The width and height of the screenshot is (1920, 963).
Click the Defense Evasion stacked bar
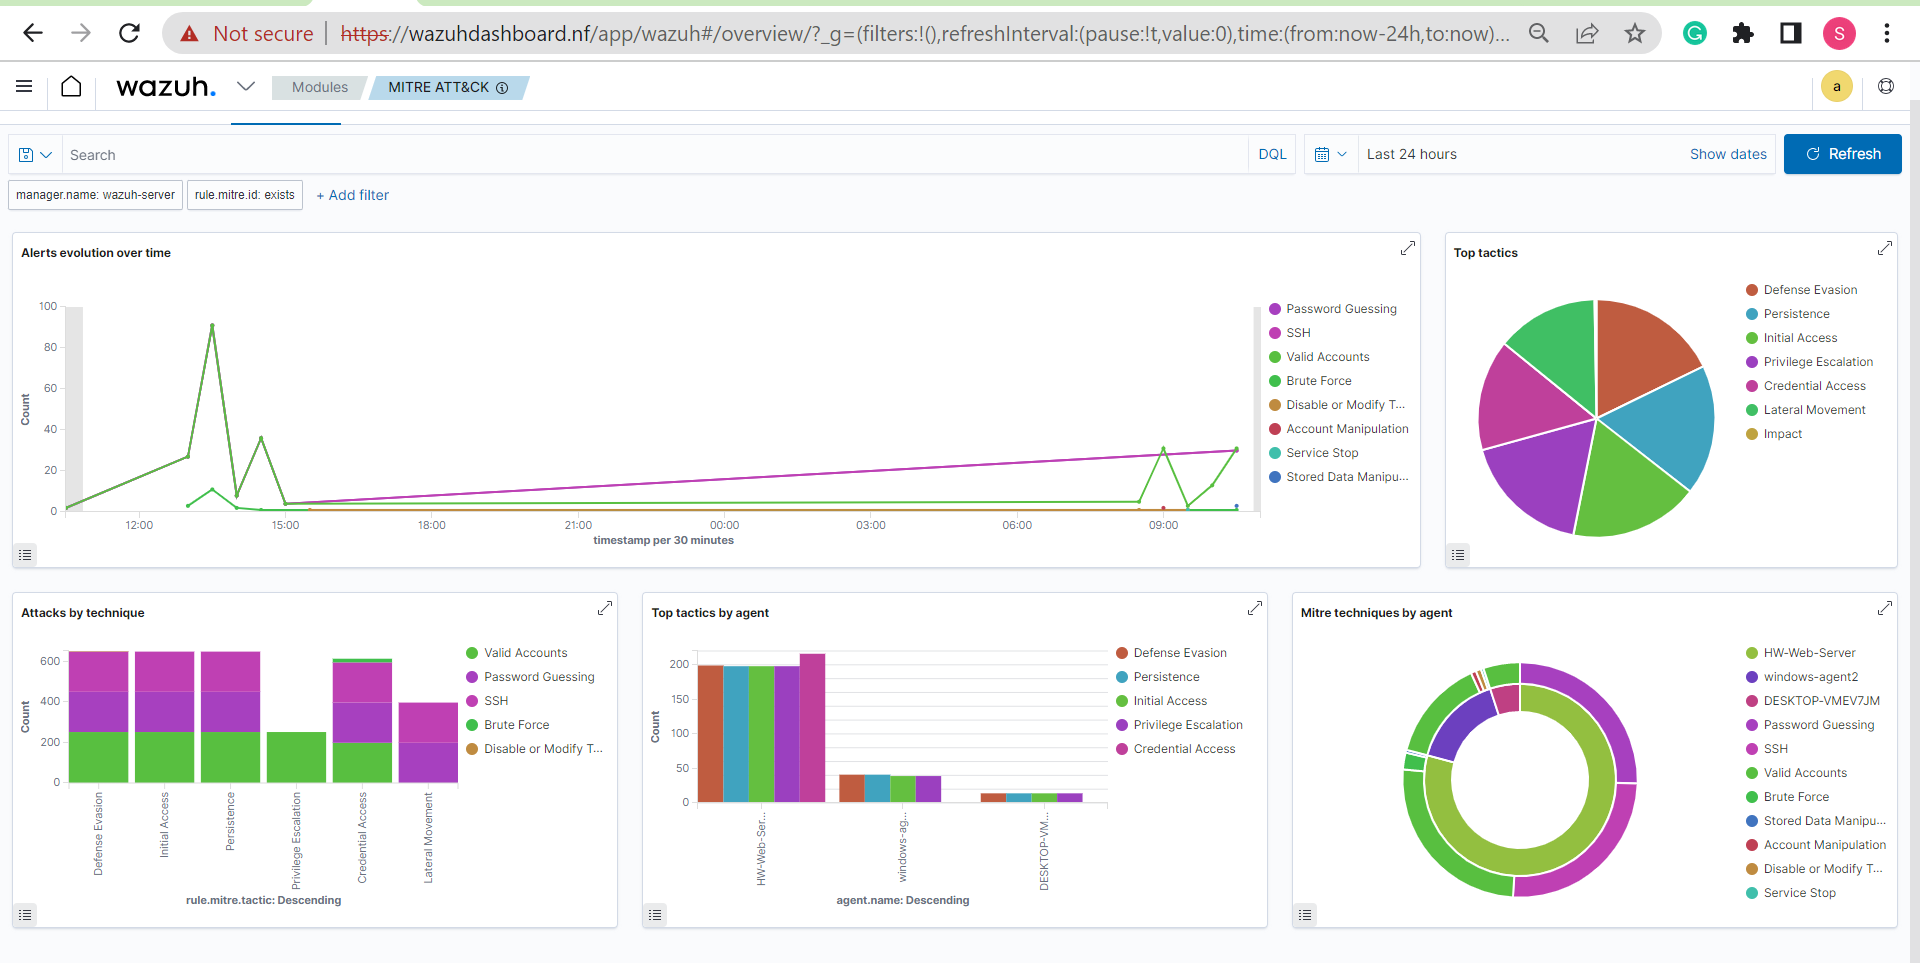(x=98, y=716)
